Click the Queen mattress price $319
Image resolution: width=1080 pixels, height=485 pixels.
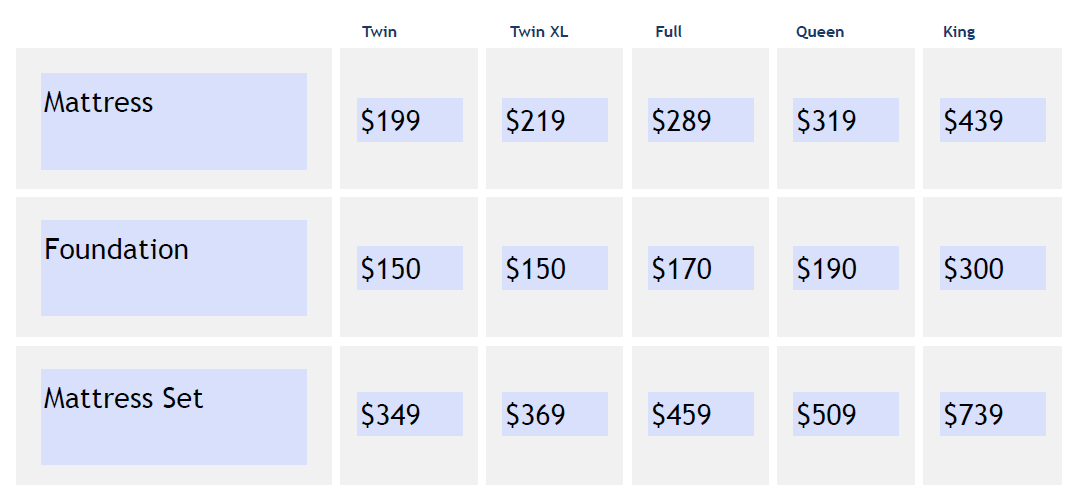827,121
